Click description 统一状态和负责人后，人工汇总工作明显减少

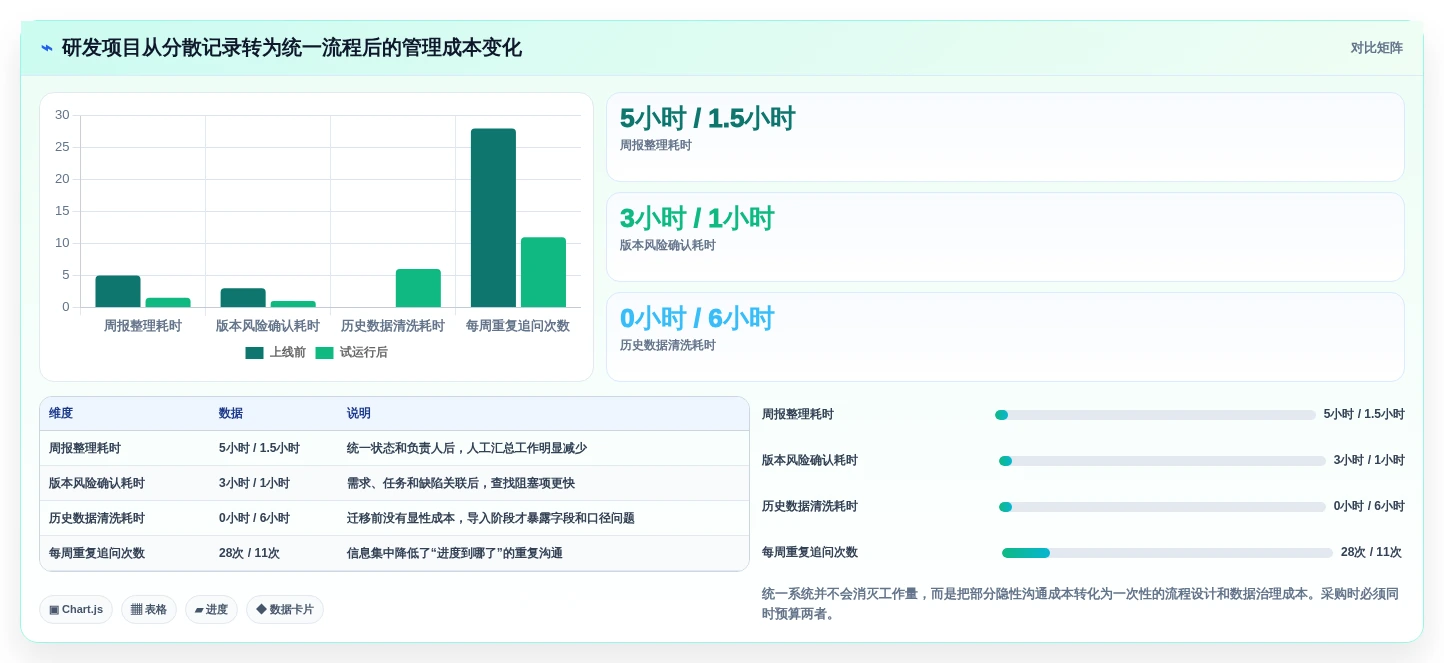pyautogui.click(x=467, y=449)
